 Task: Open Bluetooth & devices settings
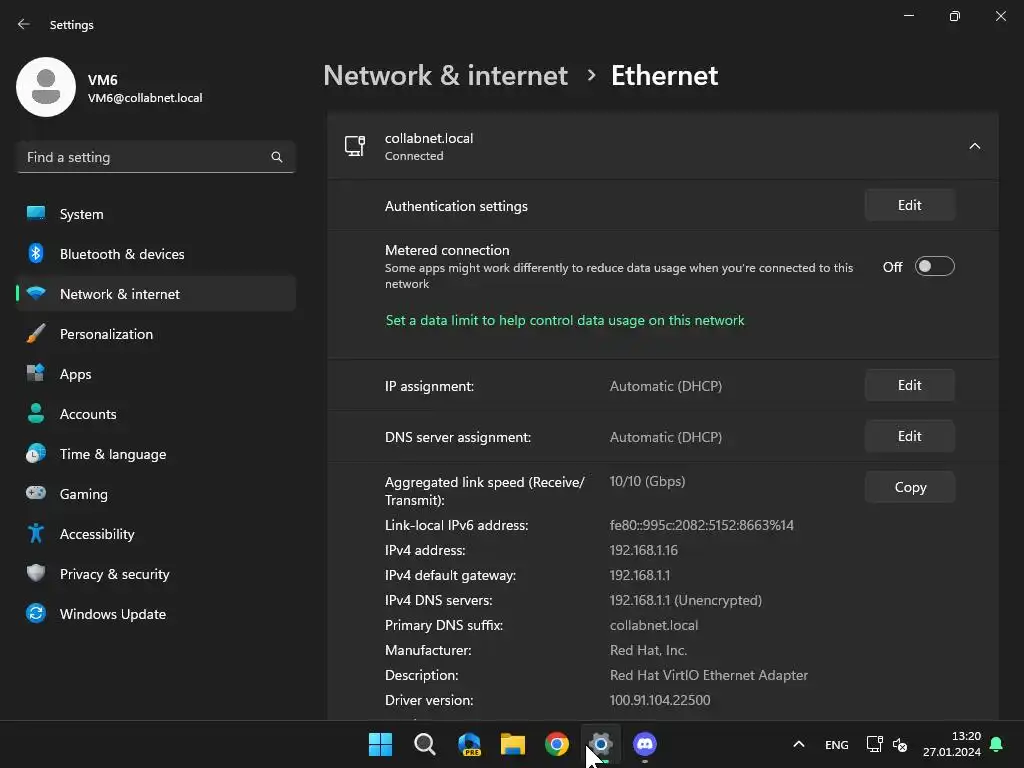pyautogui.click(x=122, y=254)
